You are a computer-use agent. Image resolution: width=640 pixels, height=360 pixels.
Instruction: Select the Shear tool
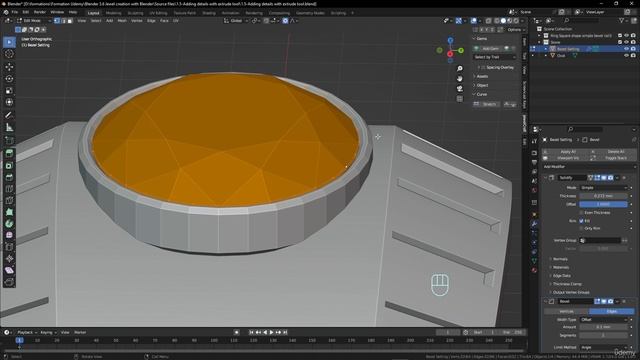click(9, 270)
